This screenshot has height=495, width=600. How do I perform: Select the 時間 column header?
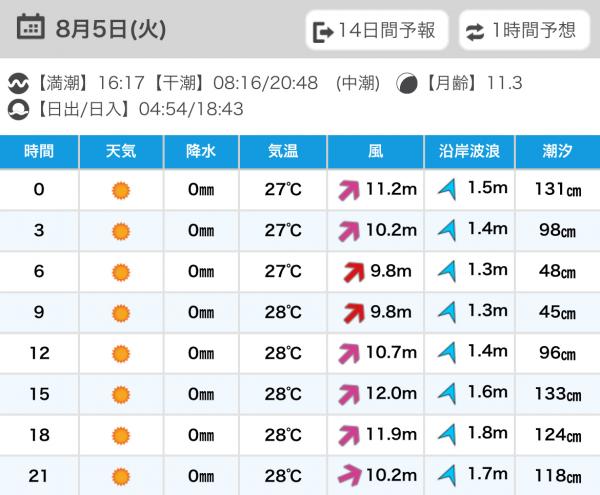(39, 151)
